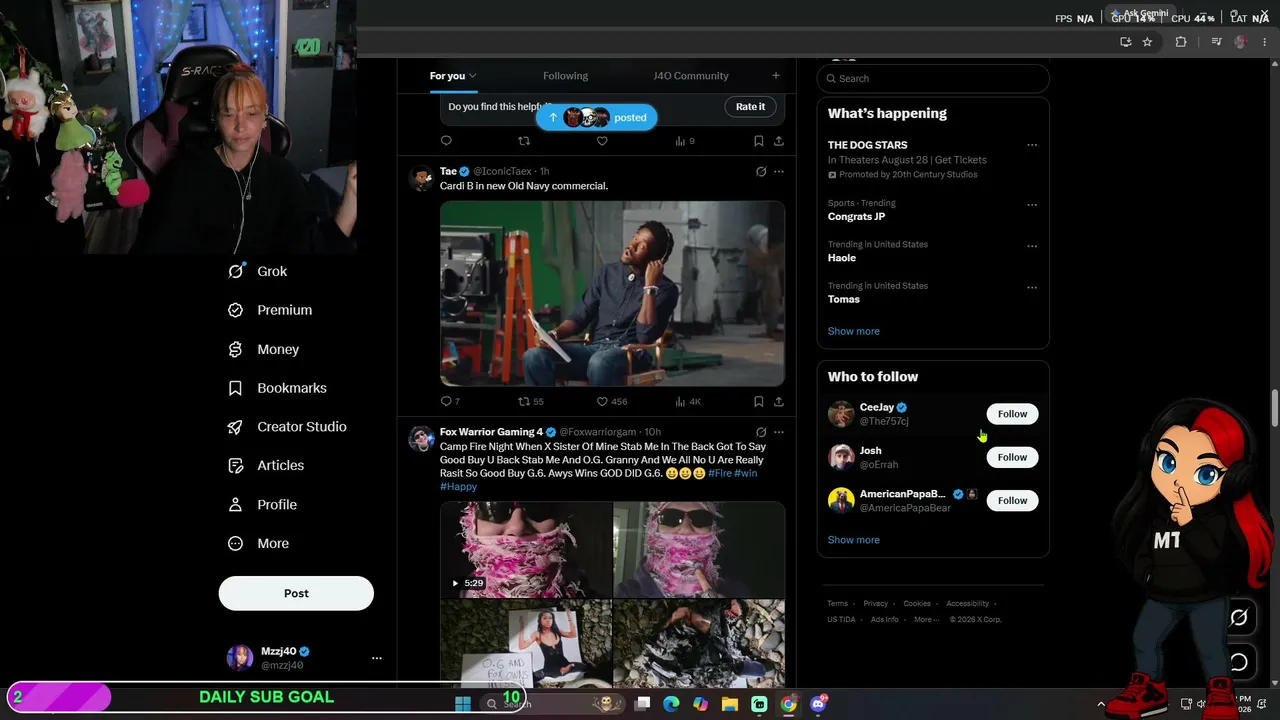Jump to new posts via posted pill
The width and height of the screenshot is (1280, 720).
(597, 117)
